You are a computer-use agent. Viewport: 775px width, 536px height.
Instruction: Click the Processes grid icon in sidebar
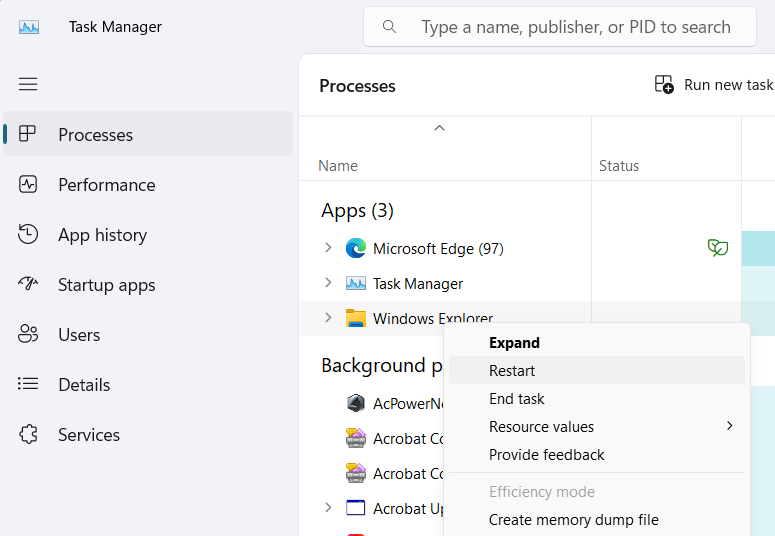pyautogui.click(x=27, y=134)
